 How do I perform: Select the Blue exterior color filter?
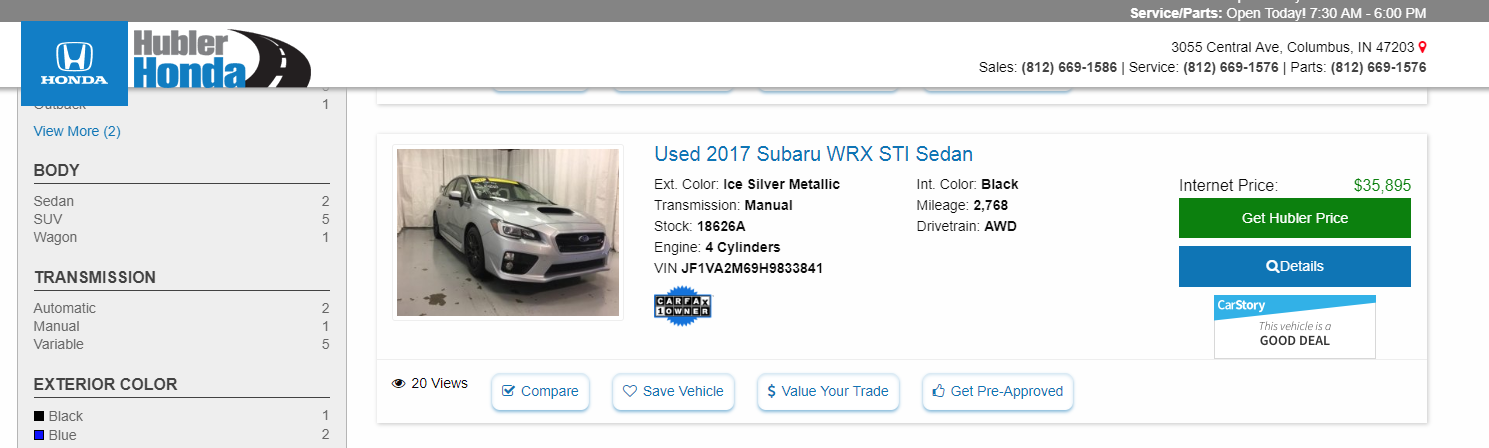point(63,435)
